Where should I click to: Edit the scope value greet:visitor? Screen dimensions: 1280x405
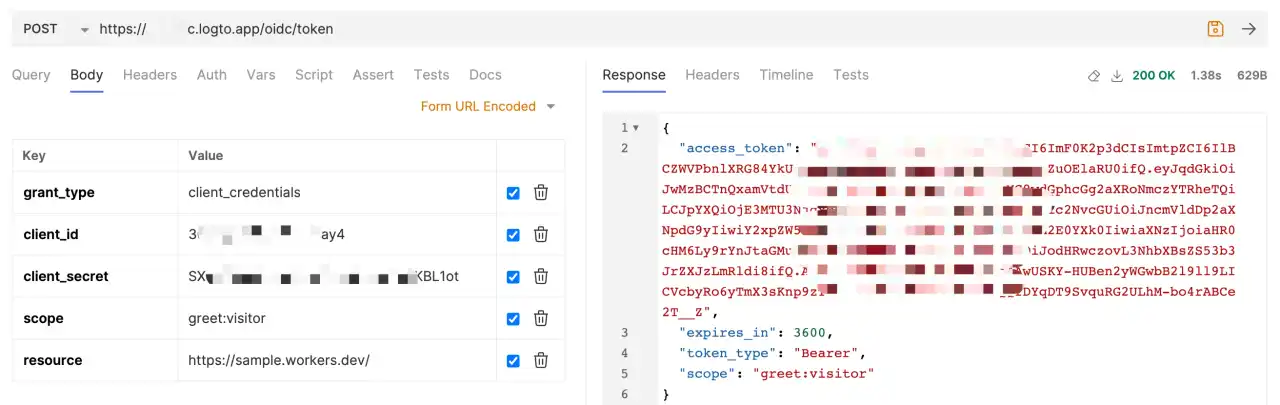pyautogui.click(x=229, y=318)
